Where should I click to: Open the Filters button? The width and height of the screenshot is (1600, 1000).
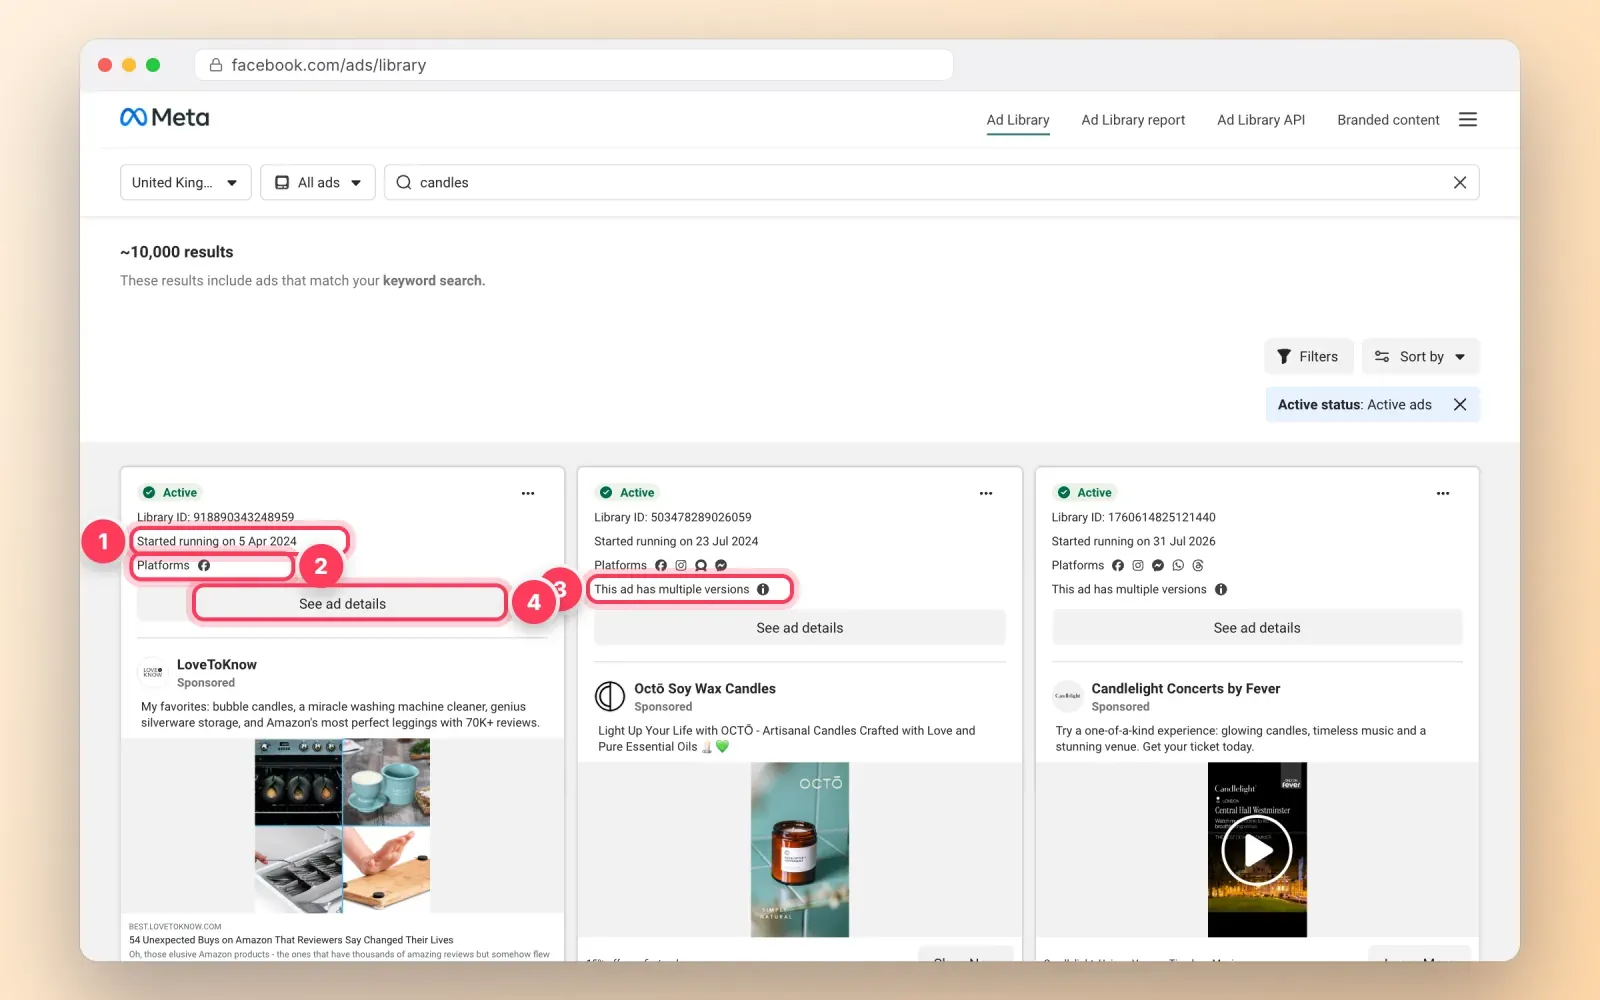pyautogui.click(x=1308, y=357)
